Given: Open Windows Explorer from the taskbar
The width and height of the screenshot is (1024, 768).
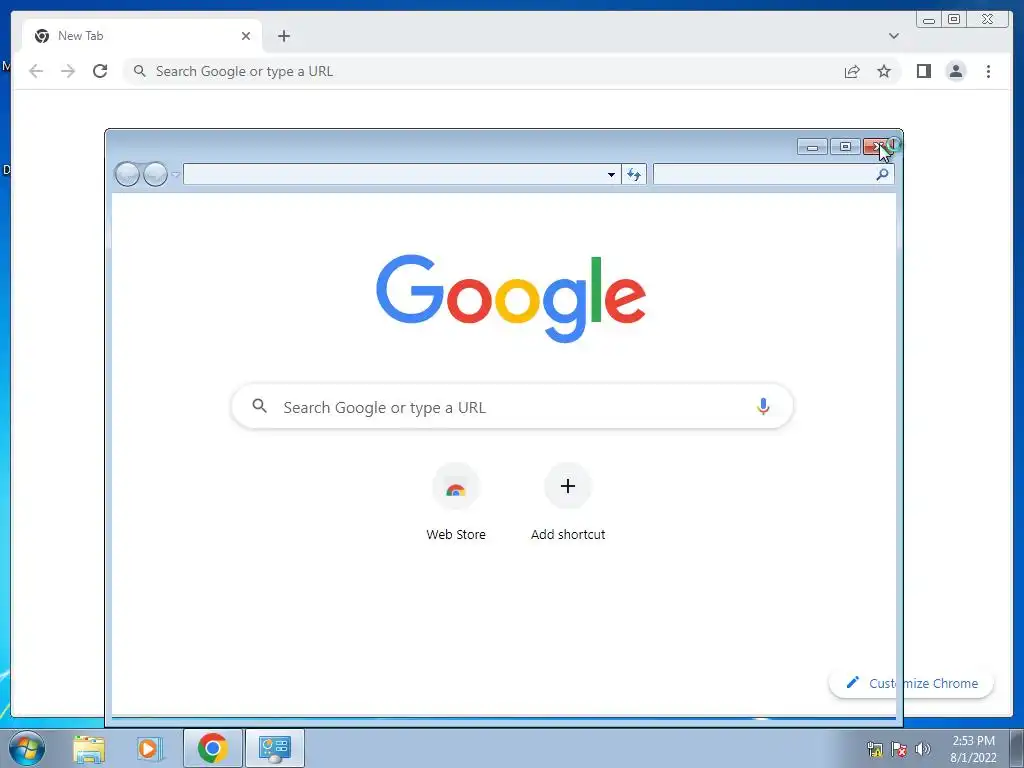Looking at the screenshot, I should coord(89,748).
